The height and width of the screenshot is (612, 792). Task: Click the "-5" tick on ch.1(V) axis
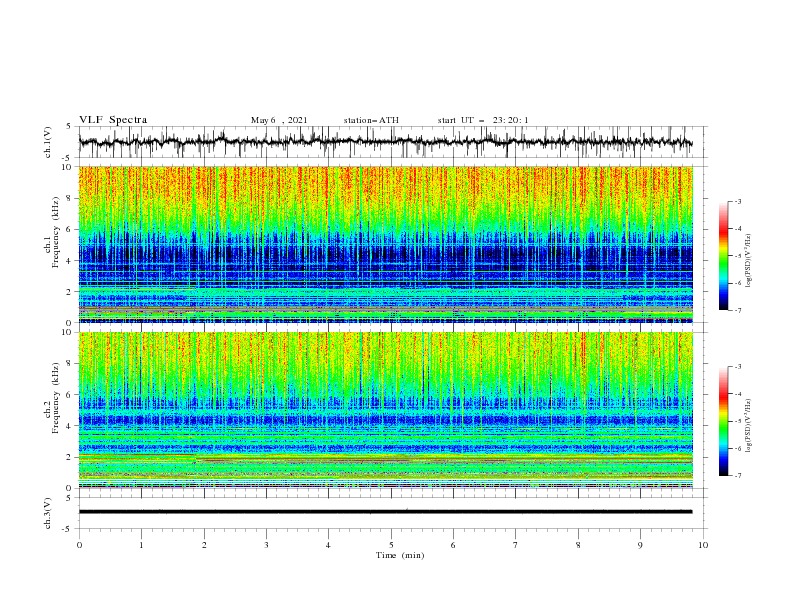coord(67,158)
